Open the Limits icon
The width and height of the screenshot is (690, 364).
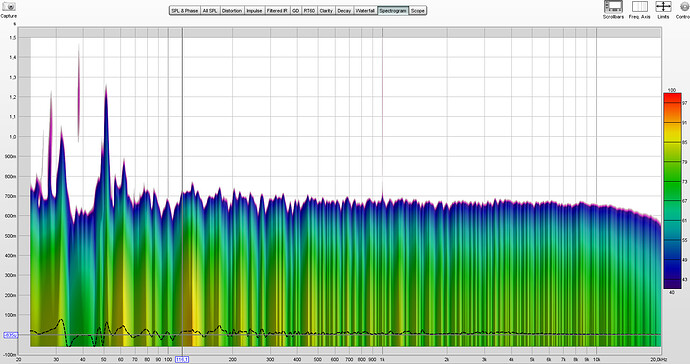tap(663, 7)
